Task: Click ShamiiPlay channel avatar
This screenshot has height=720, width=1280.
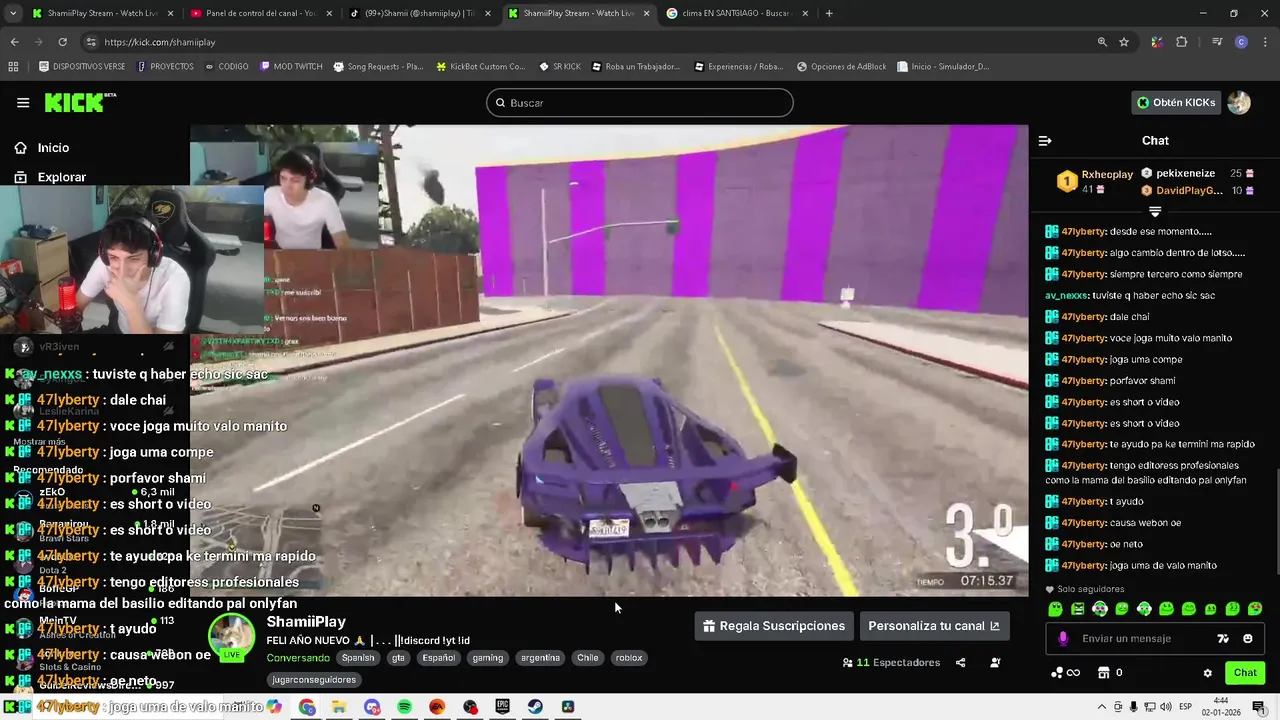Action: (232, 637)
